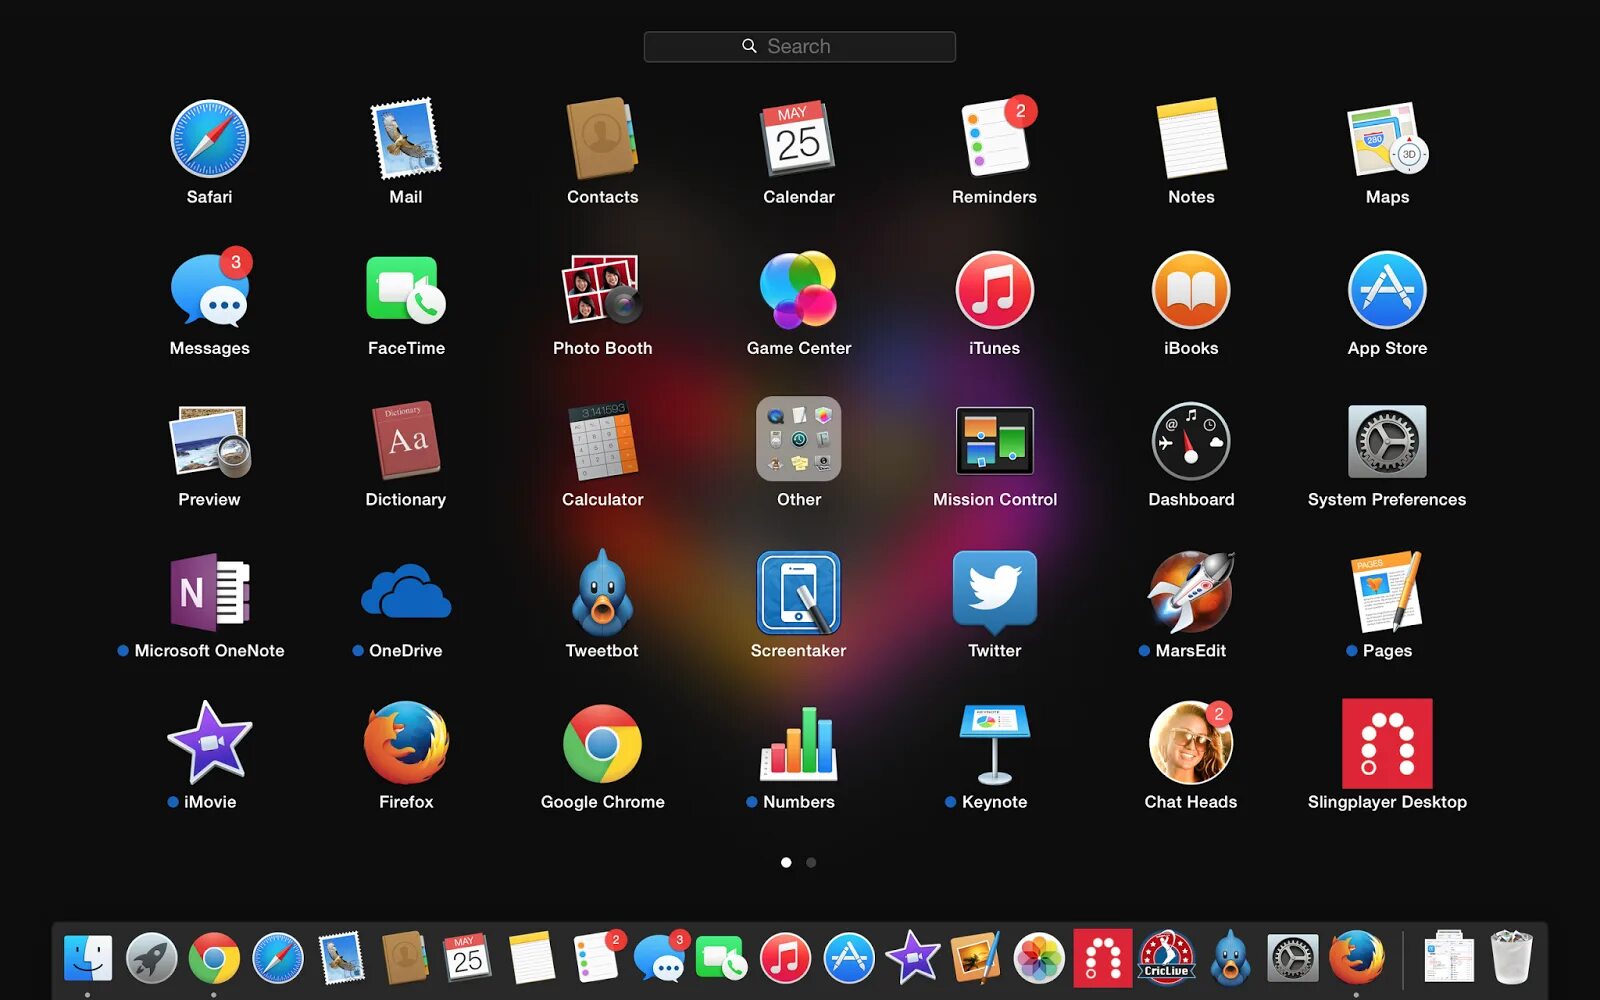Launch iMovie from the Dock
Image resolution: width=1600 pixels, height=1000 pixels.
click(913, 958)
